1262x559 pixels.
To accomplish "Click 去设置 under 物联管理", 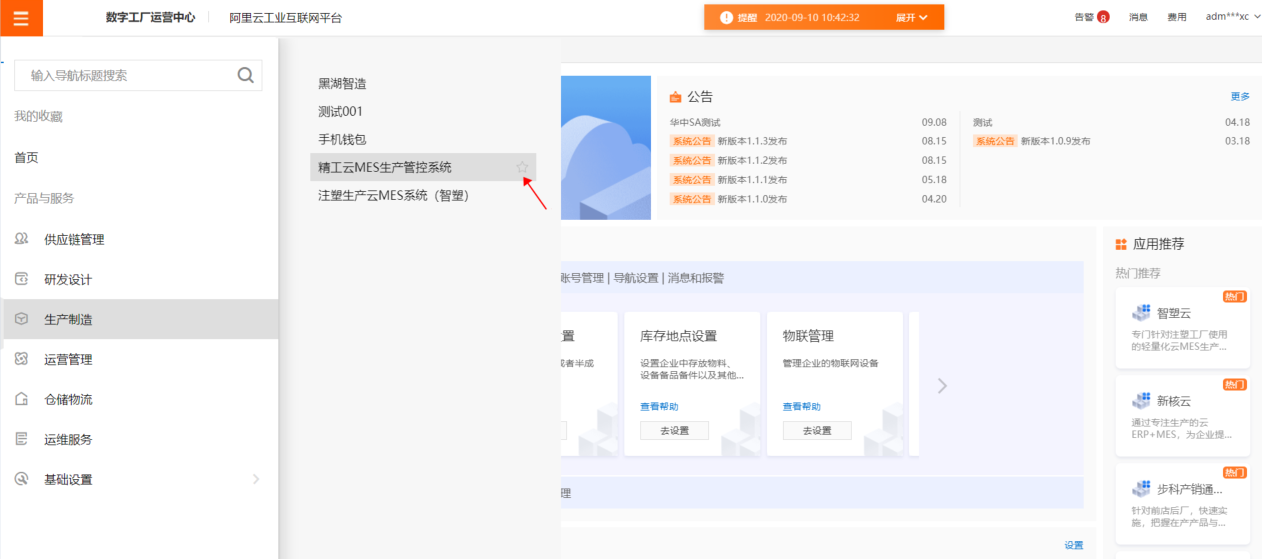I will [x=817, y=430].
